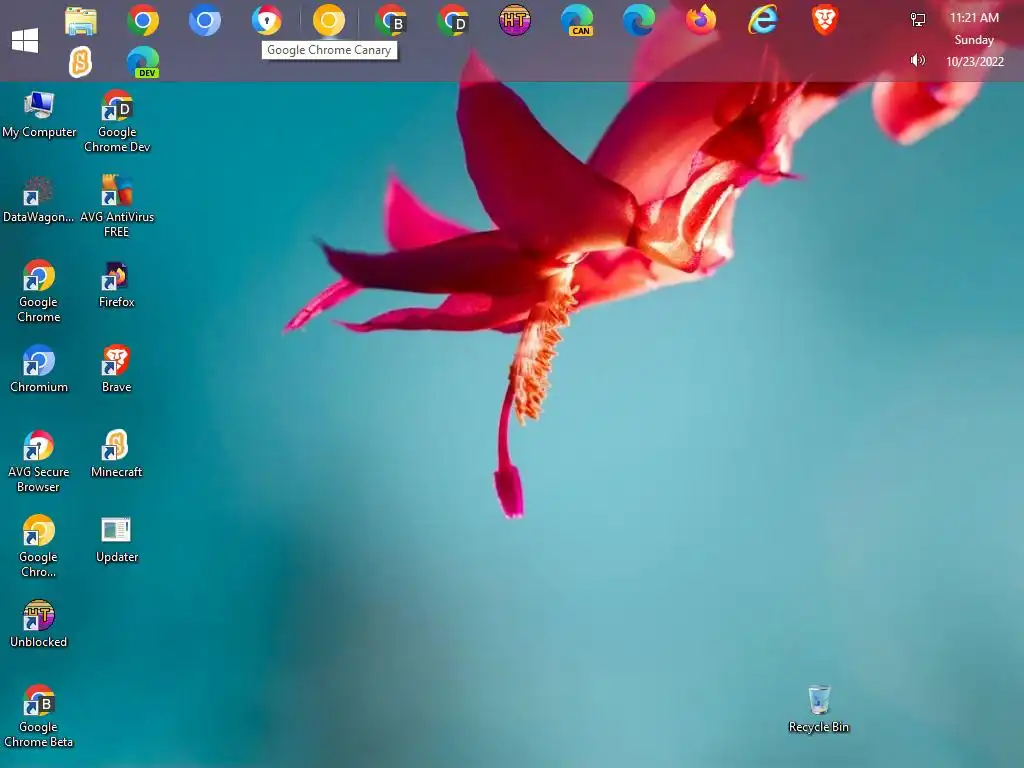Open the HT Unblocked taskbar icon

coord(515,21)
